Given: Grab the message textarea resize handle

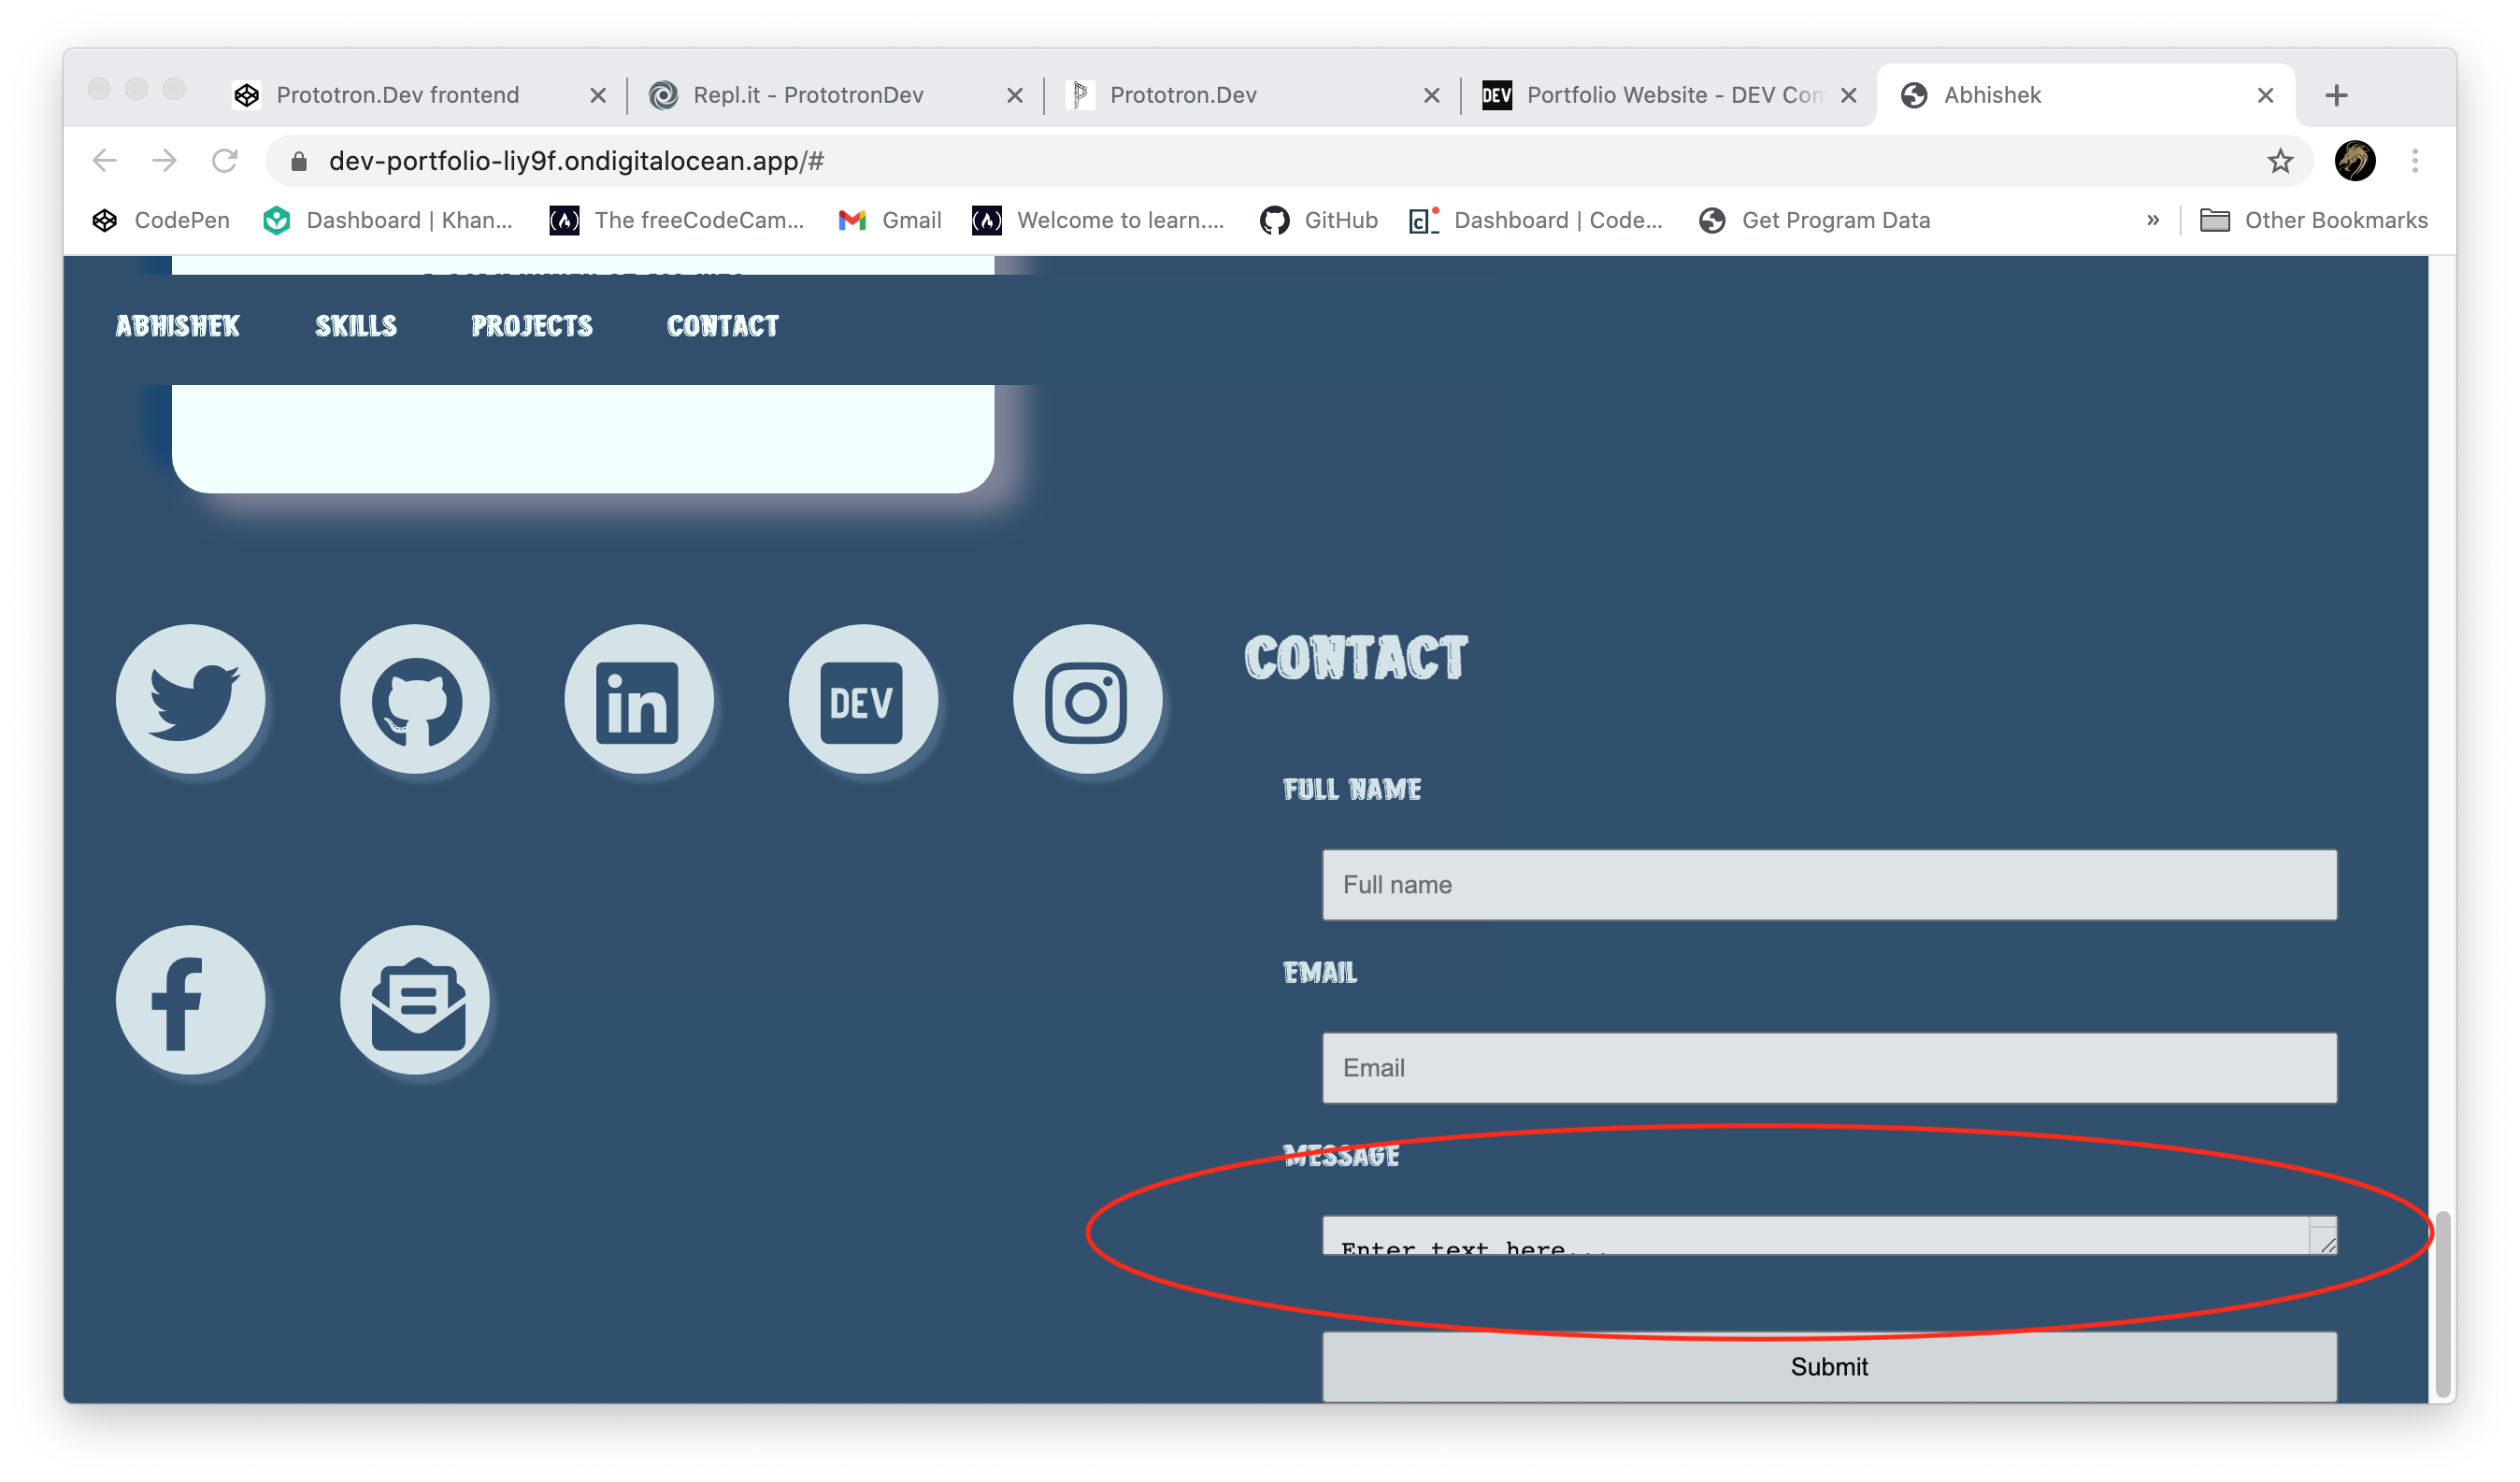Looking at the screenshot, I should 2327,1243.
